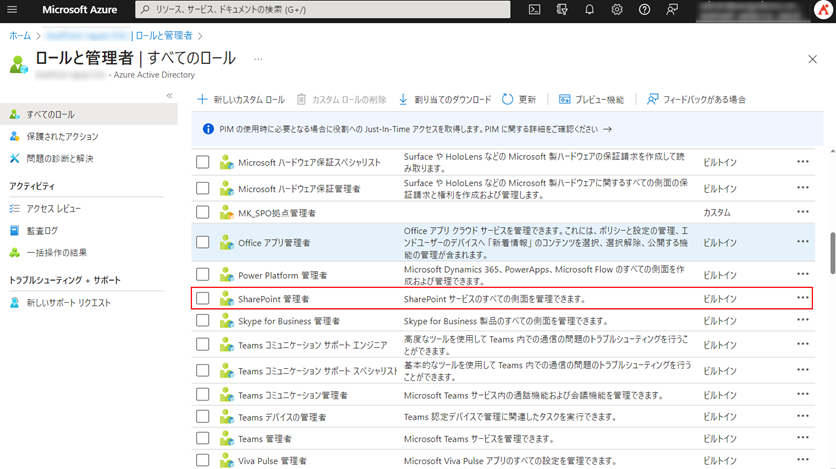This screenshot has height=469, width=836.
Task: Check the MK_SPO拠点管理者 checkbox
Action: [x=203, y=212]
